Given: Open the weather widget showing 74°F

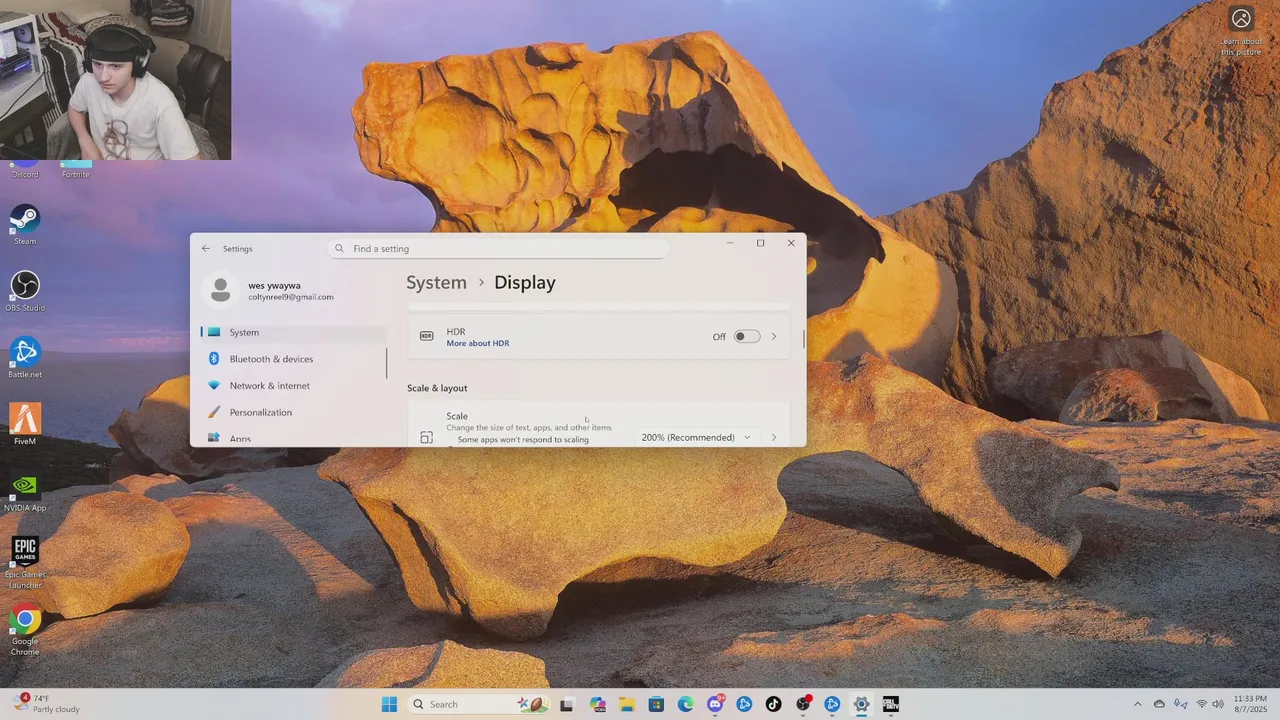Looking at the screenshot, I should click(x=46, y=704).
